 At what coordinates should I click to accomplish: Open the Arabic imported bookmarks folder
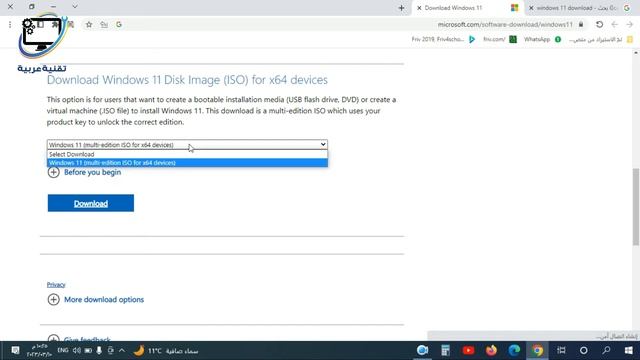coord(600,39)
